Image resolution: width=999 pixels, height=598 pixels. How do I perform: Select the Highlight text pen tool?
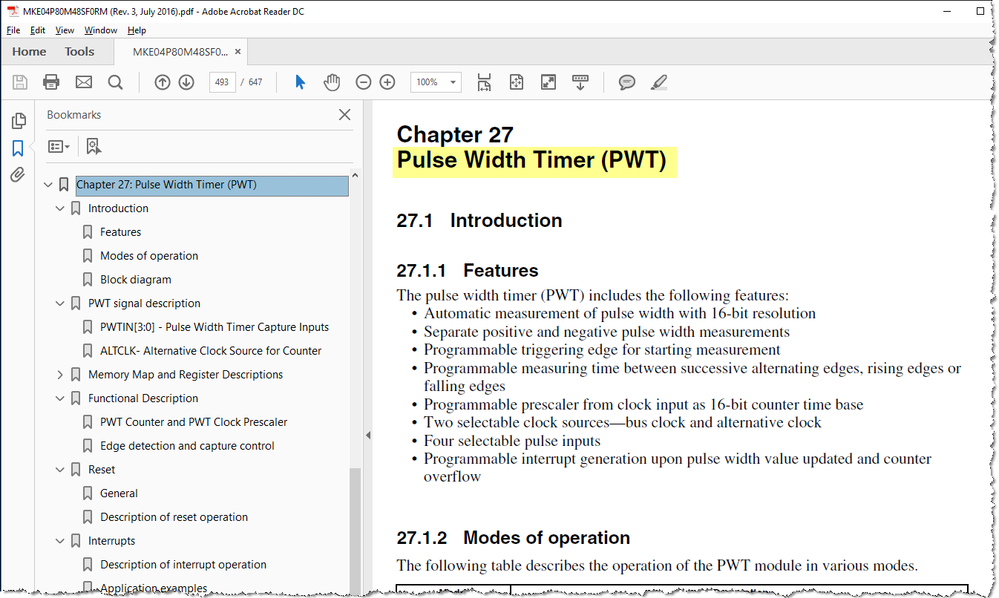pyautogui.click(x=659, y=82)
